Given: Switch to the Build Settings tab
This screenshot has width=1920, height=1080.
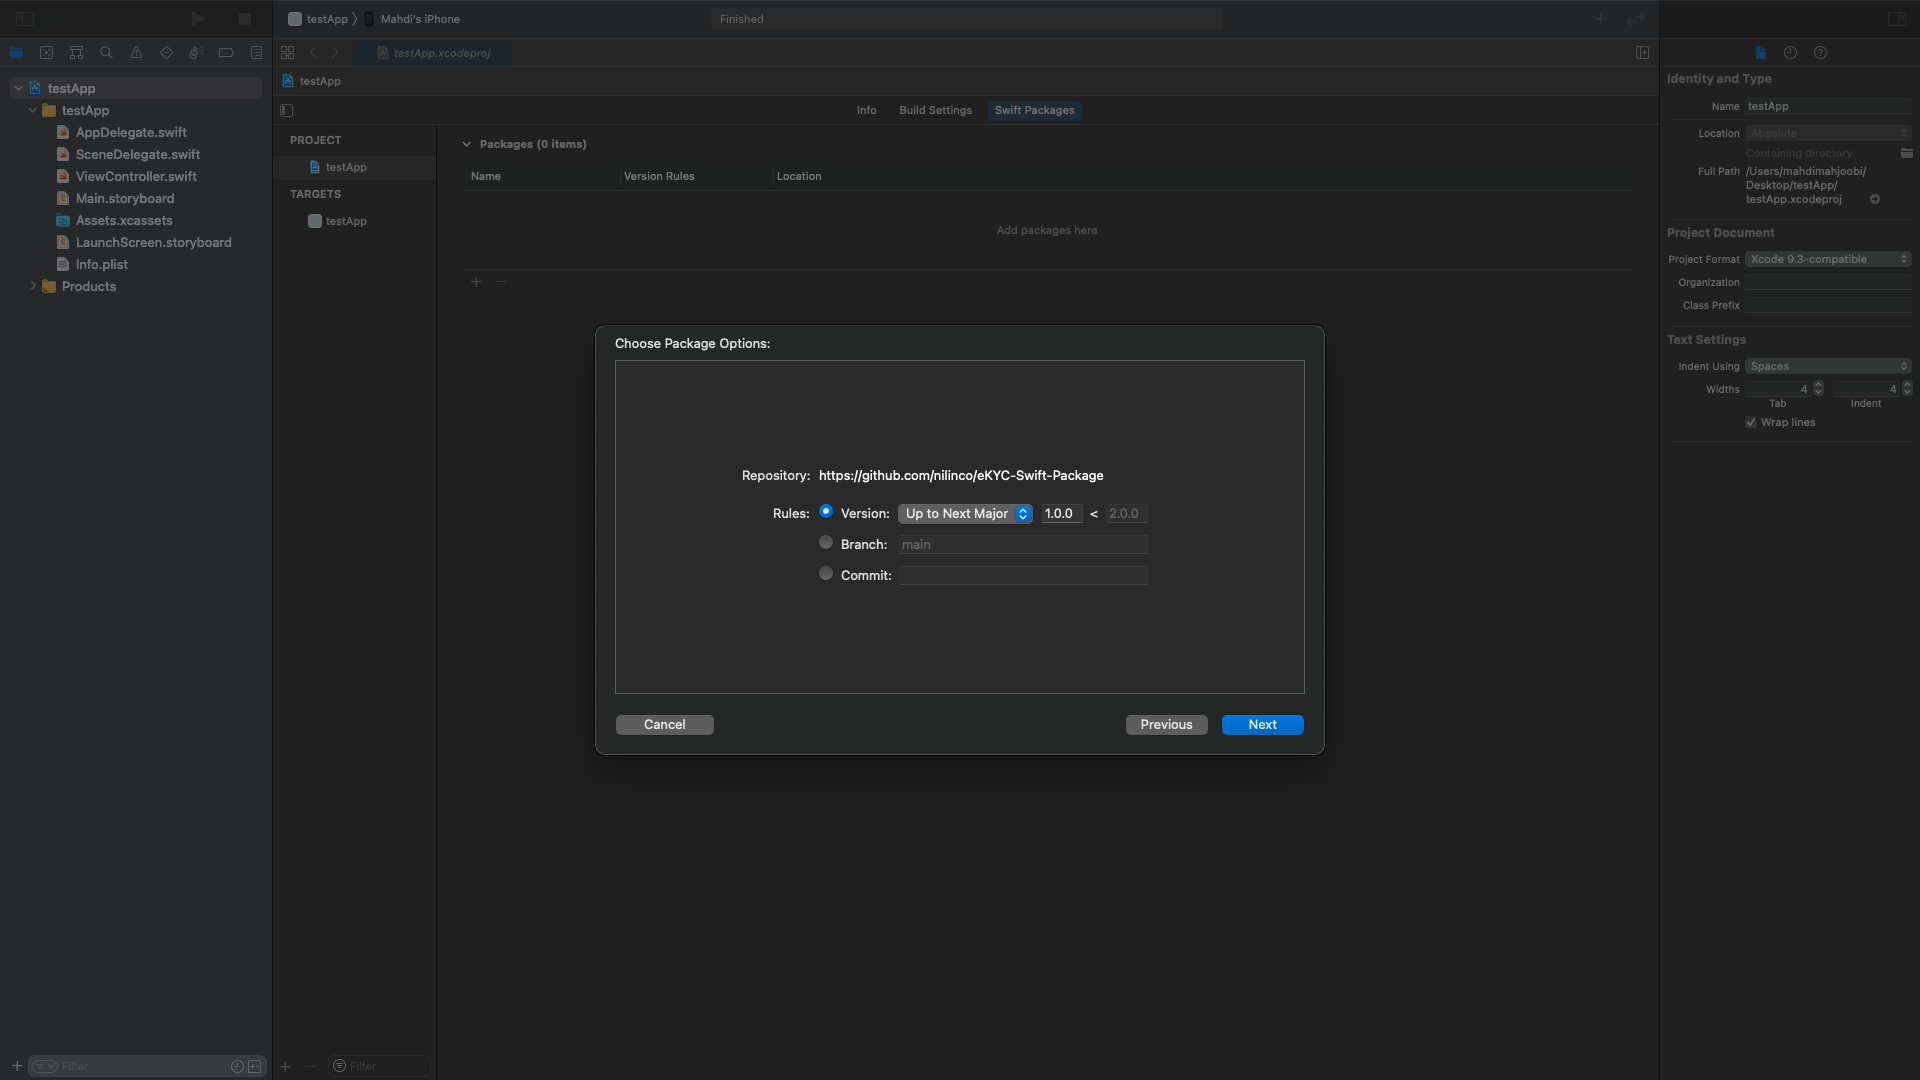Looking at the screenshot, I should (935, 111).
